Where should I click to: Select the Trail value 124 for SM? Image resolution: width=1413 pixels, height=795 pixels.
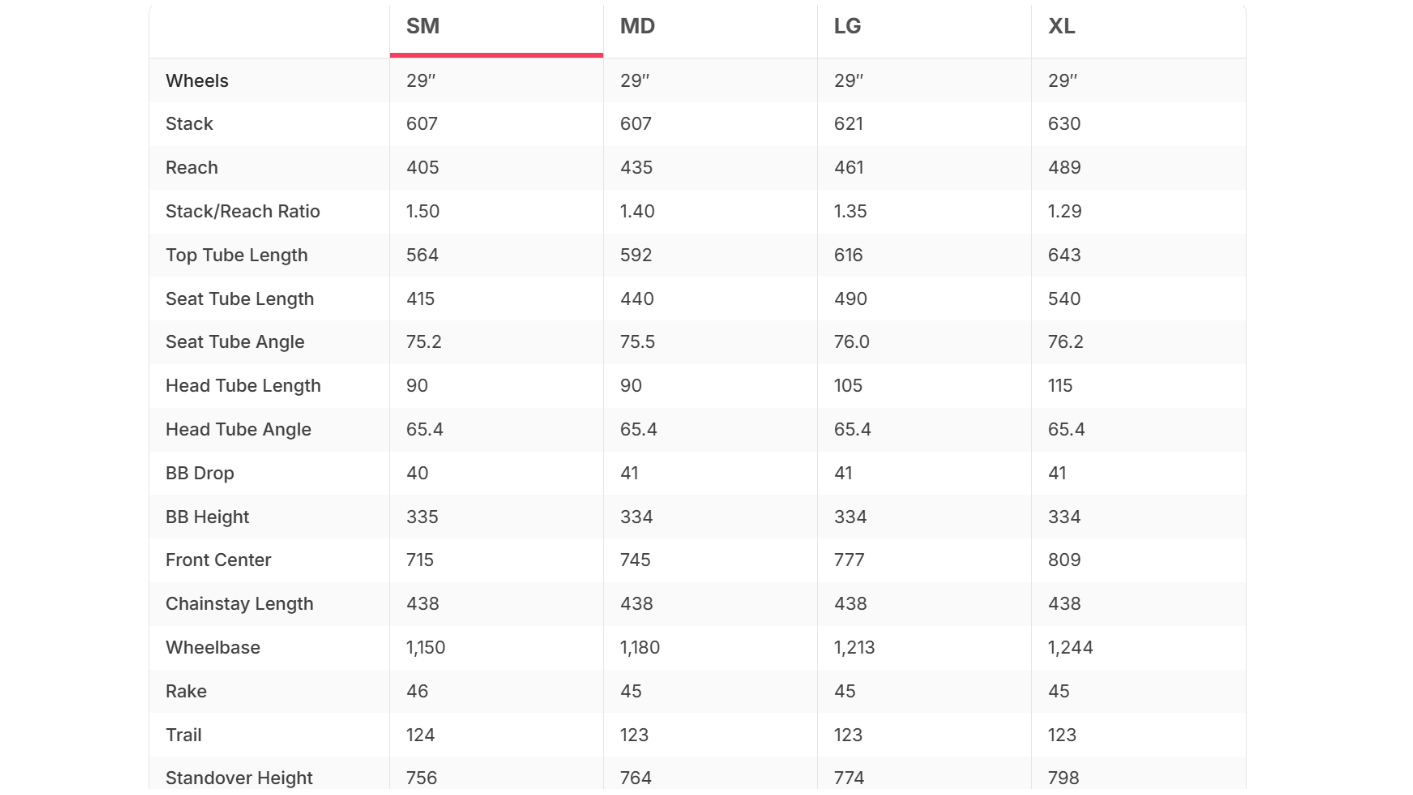(x=420, y=735)
